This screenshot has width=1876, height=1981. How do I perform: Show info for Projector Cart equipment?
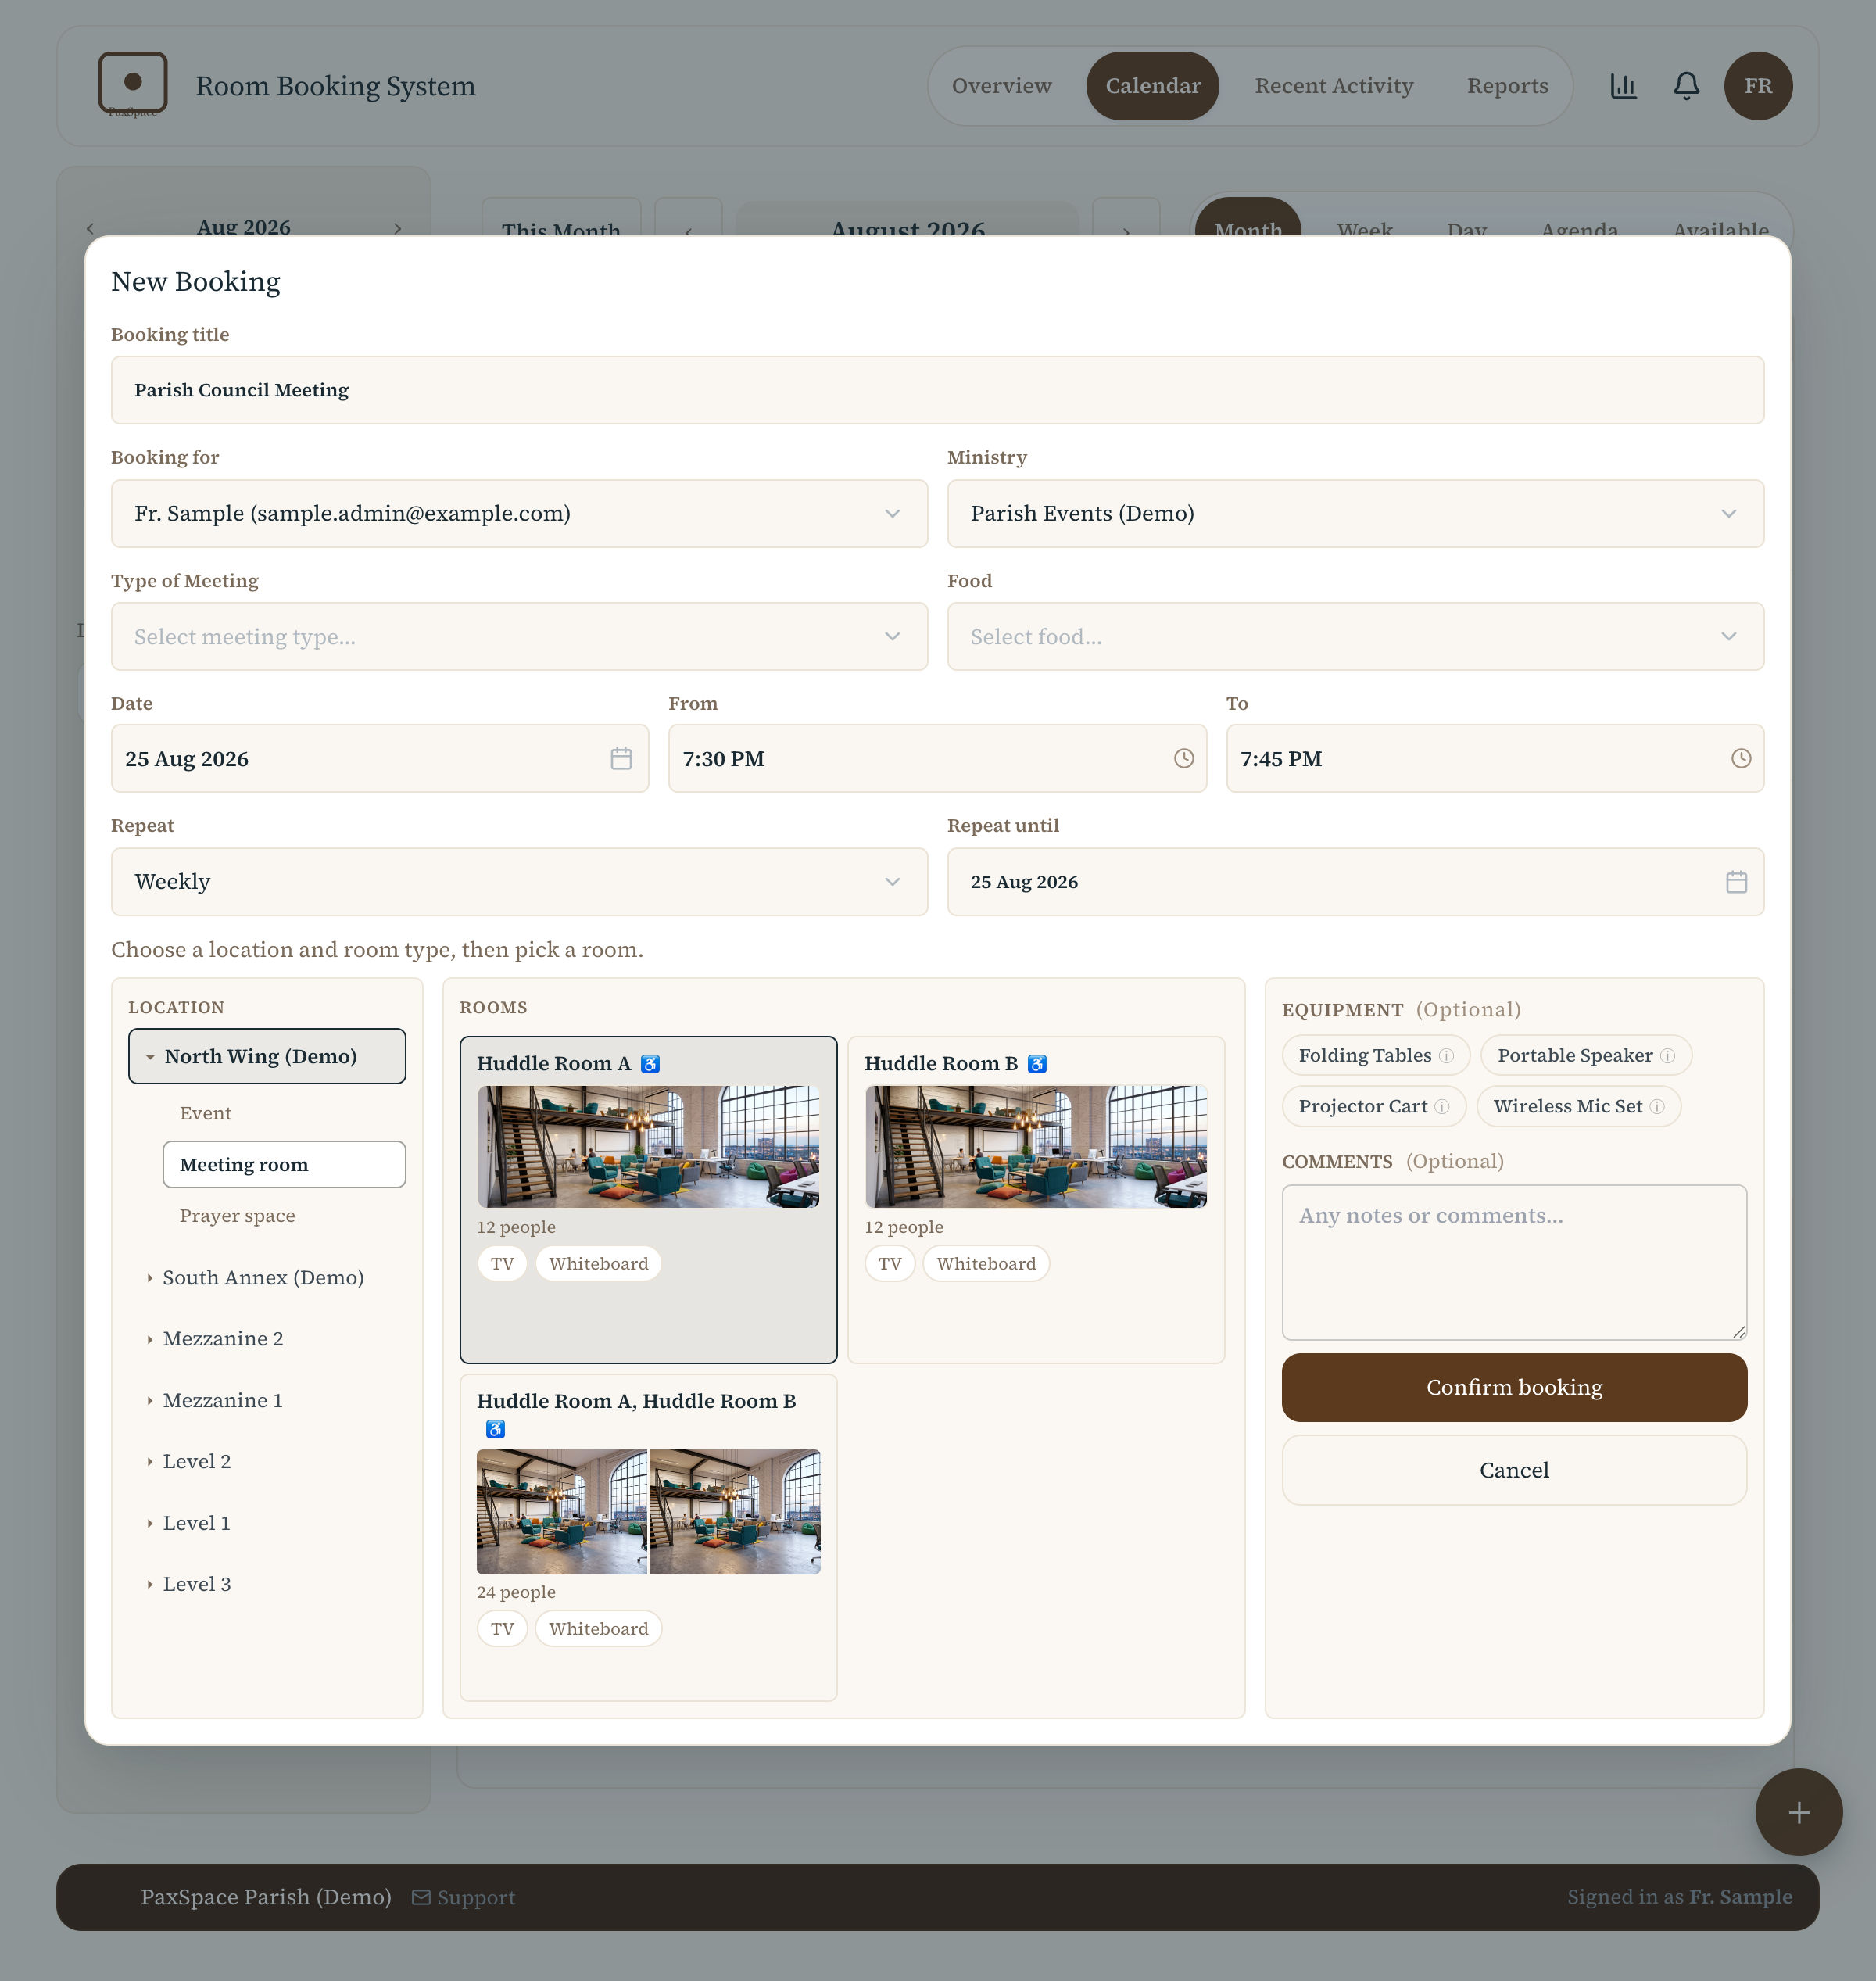(x=1441, y=1106)
